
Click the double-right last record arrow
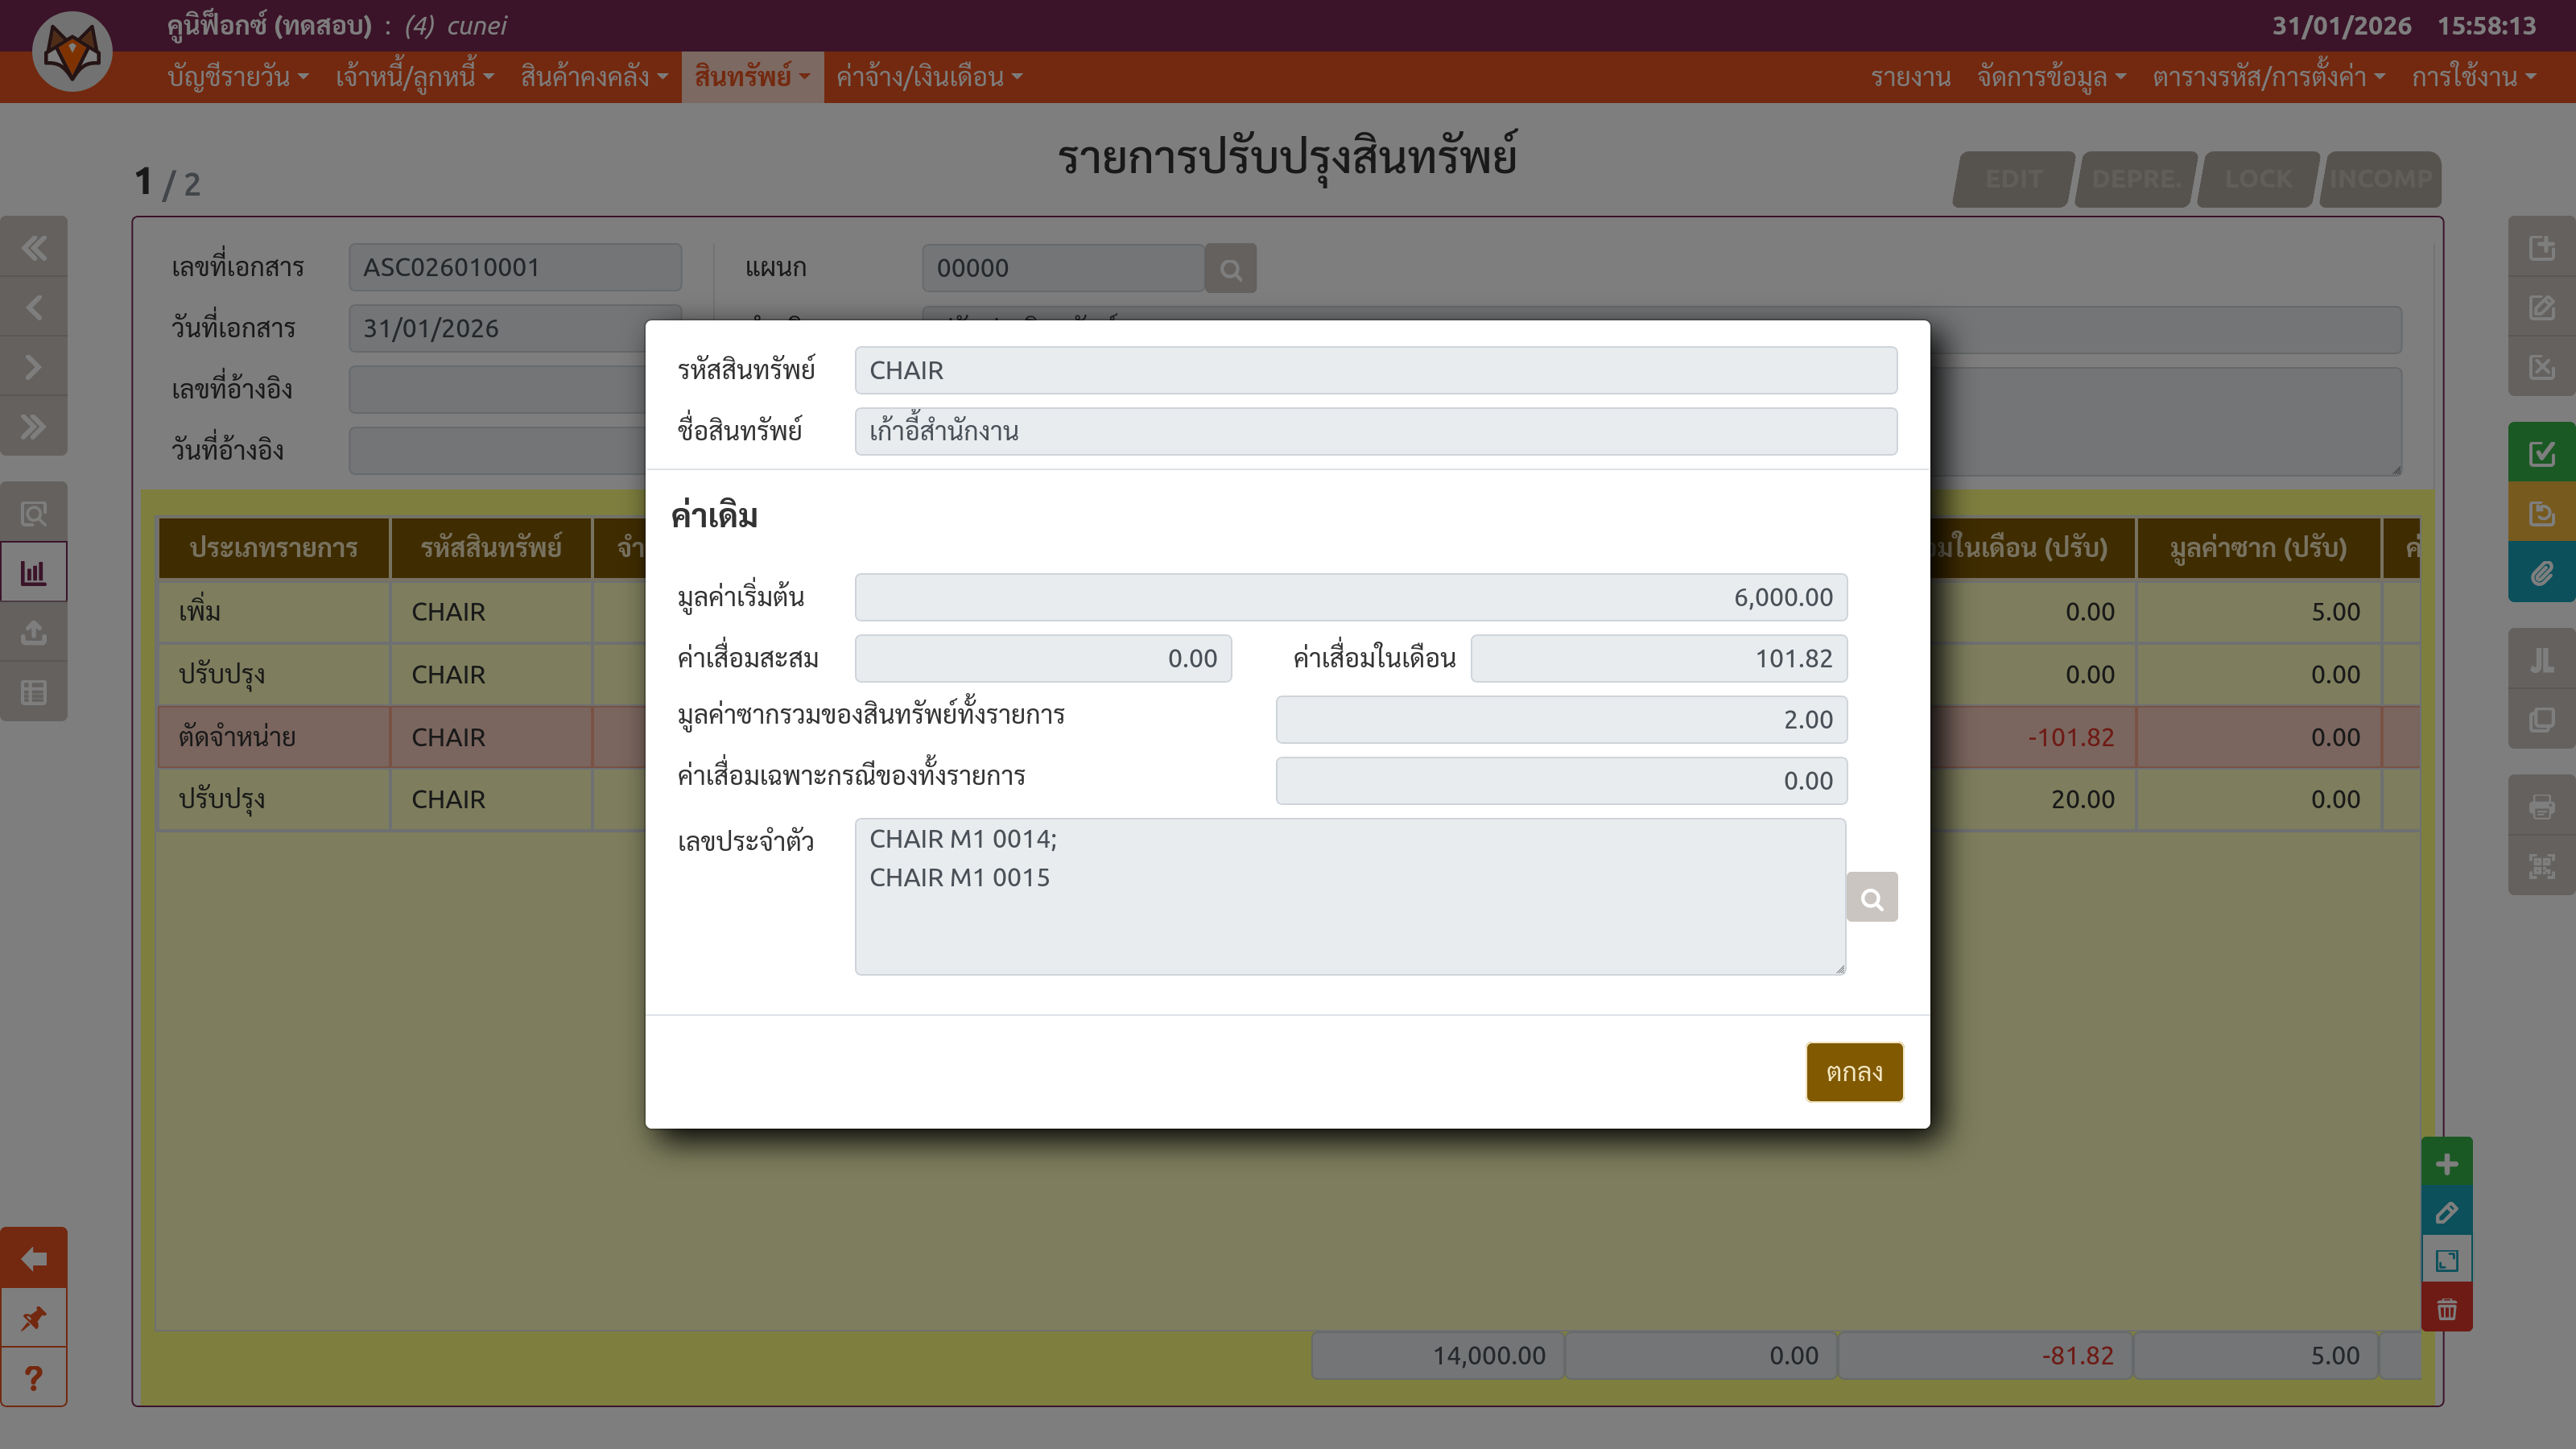(34, 427)
